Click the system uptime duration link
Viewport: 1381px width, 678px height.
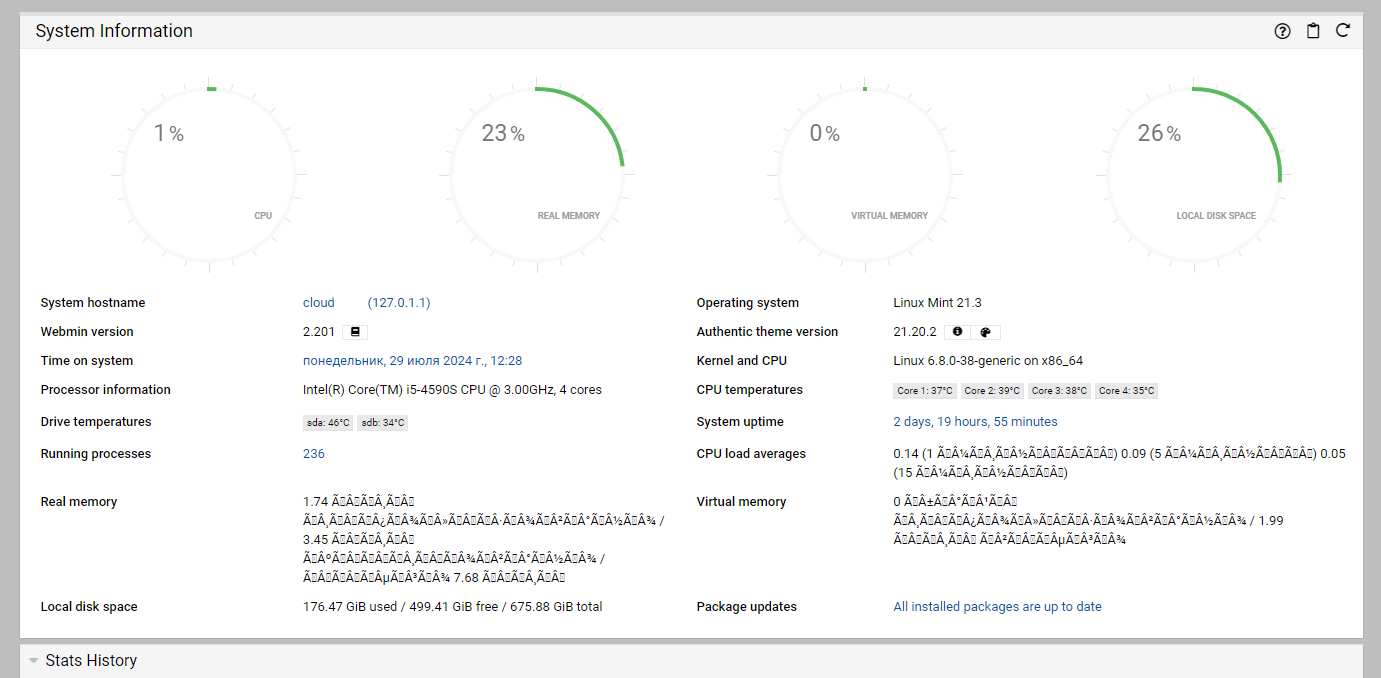coord(975,421)
